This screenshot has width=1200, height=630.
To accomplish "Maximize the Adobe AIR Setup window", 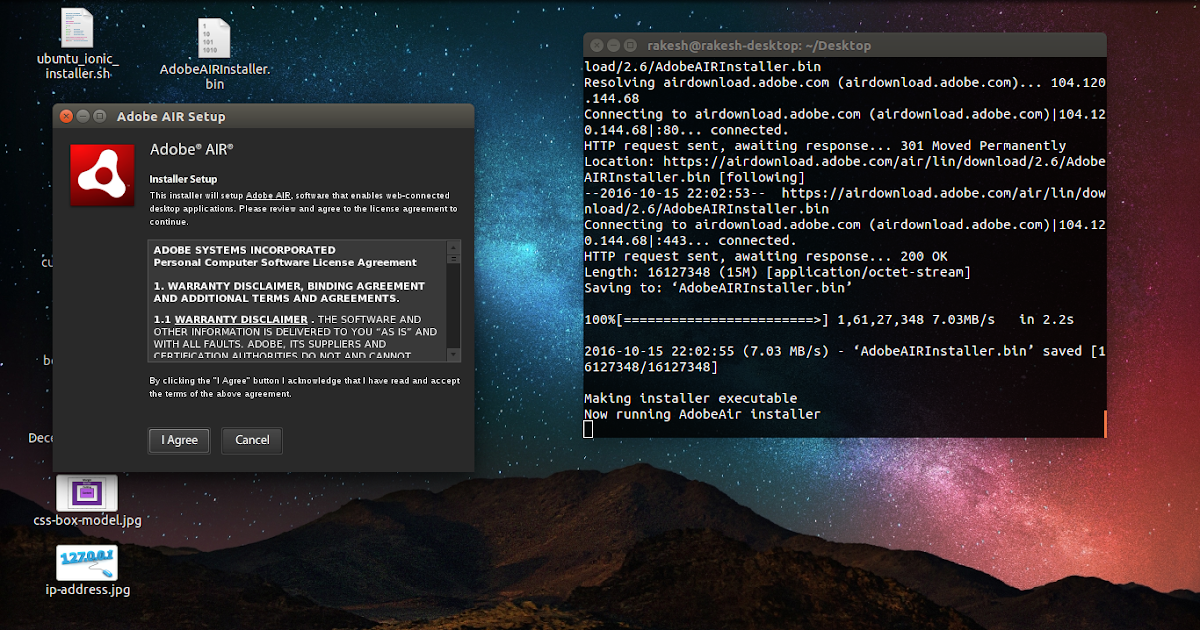I will 100,116.
